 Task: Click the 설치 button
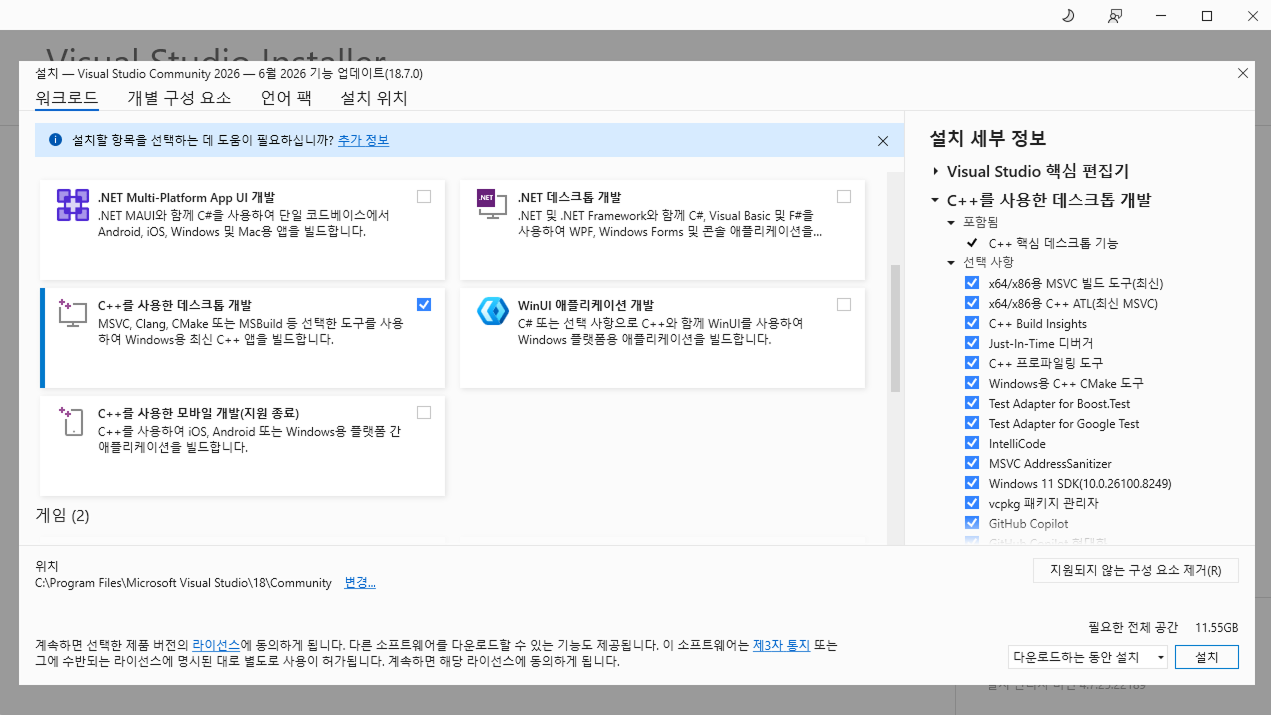(x=1207, y=657)
